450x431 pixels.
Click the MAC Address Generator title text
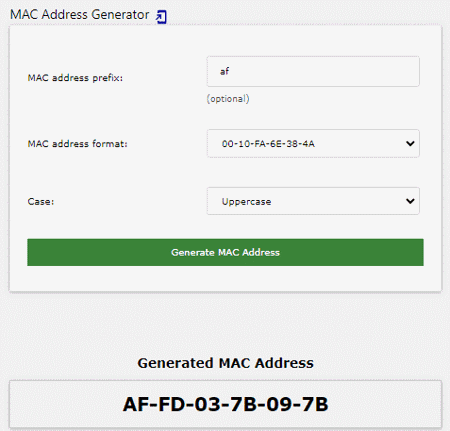pos(80,15)
